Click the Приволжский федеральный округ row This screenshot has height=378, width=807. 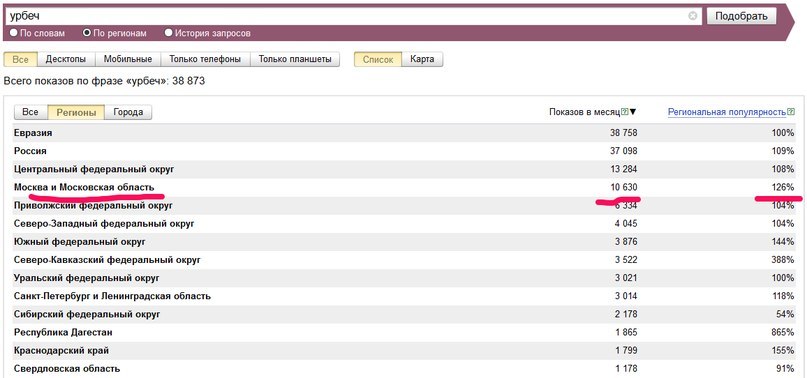coord(404,205)
